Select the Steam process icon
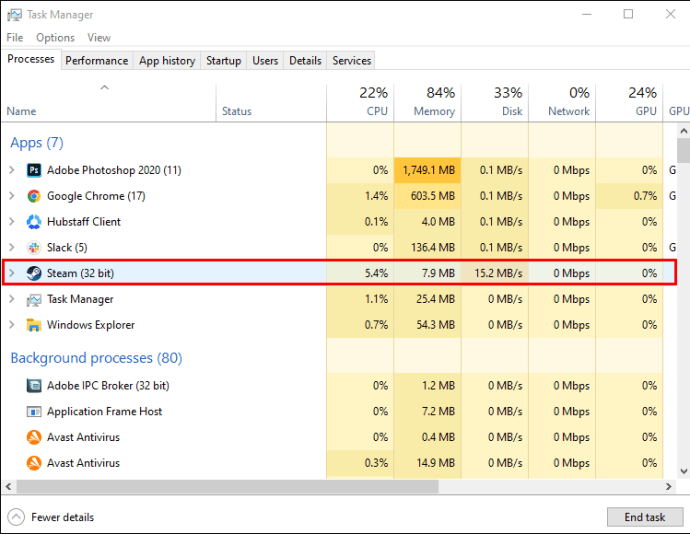This screenshot has height=534, width=690. click(34, 273)
